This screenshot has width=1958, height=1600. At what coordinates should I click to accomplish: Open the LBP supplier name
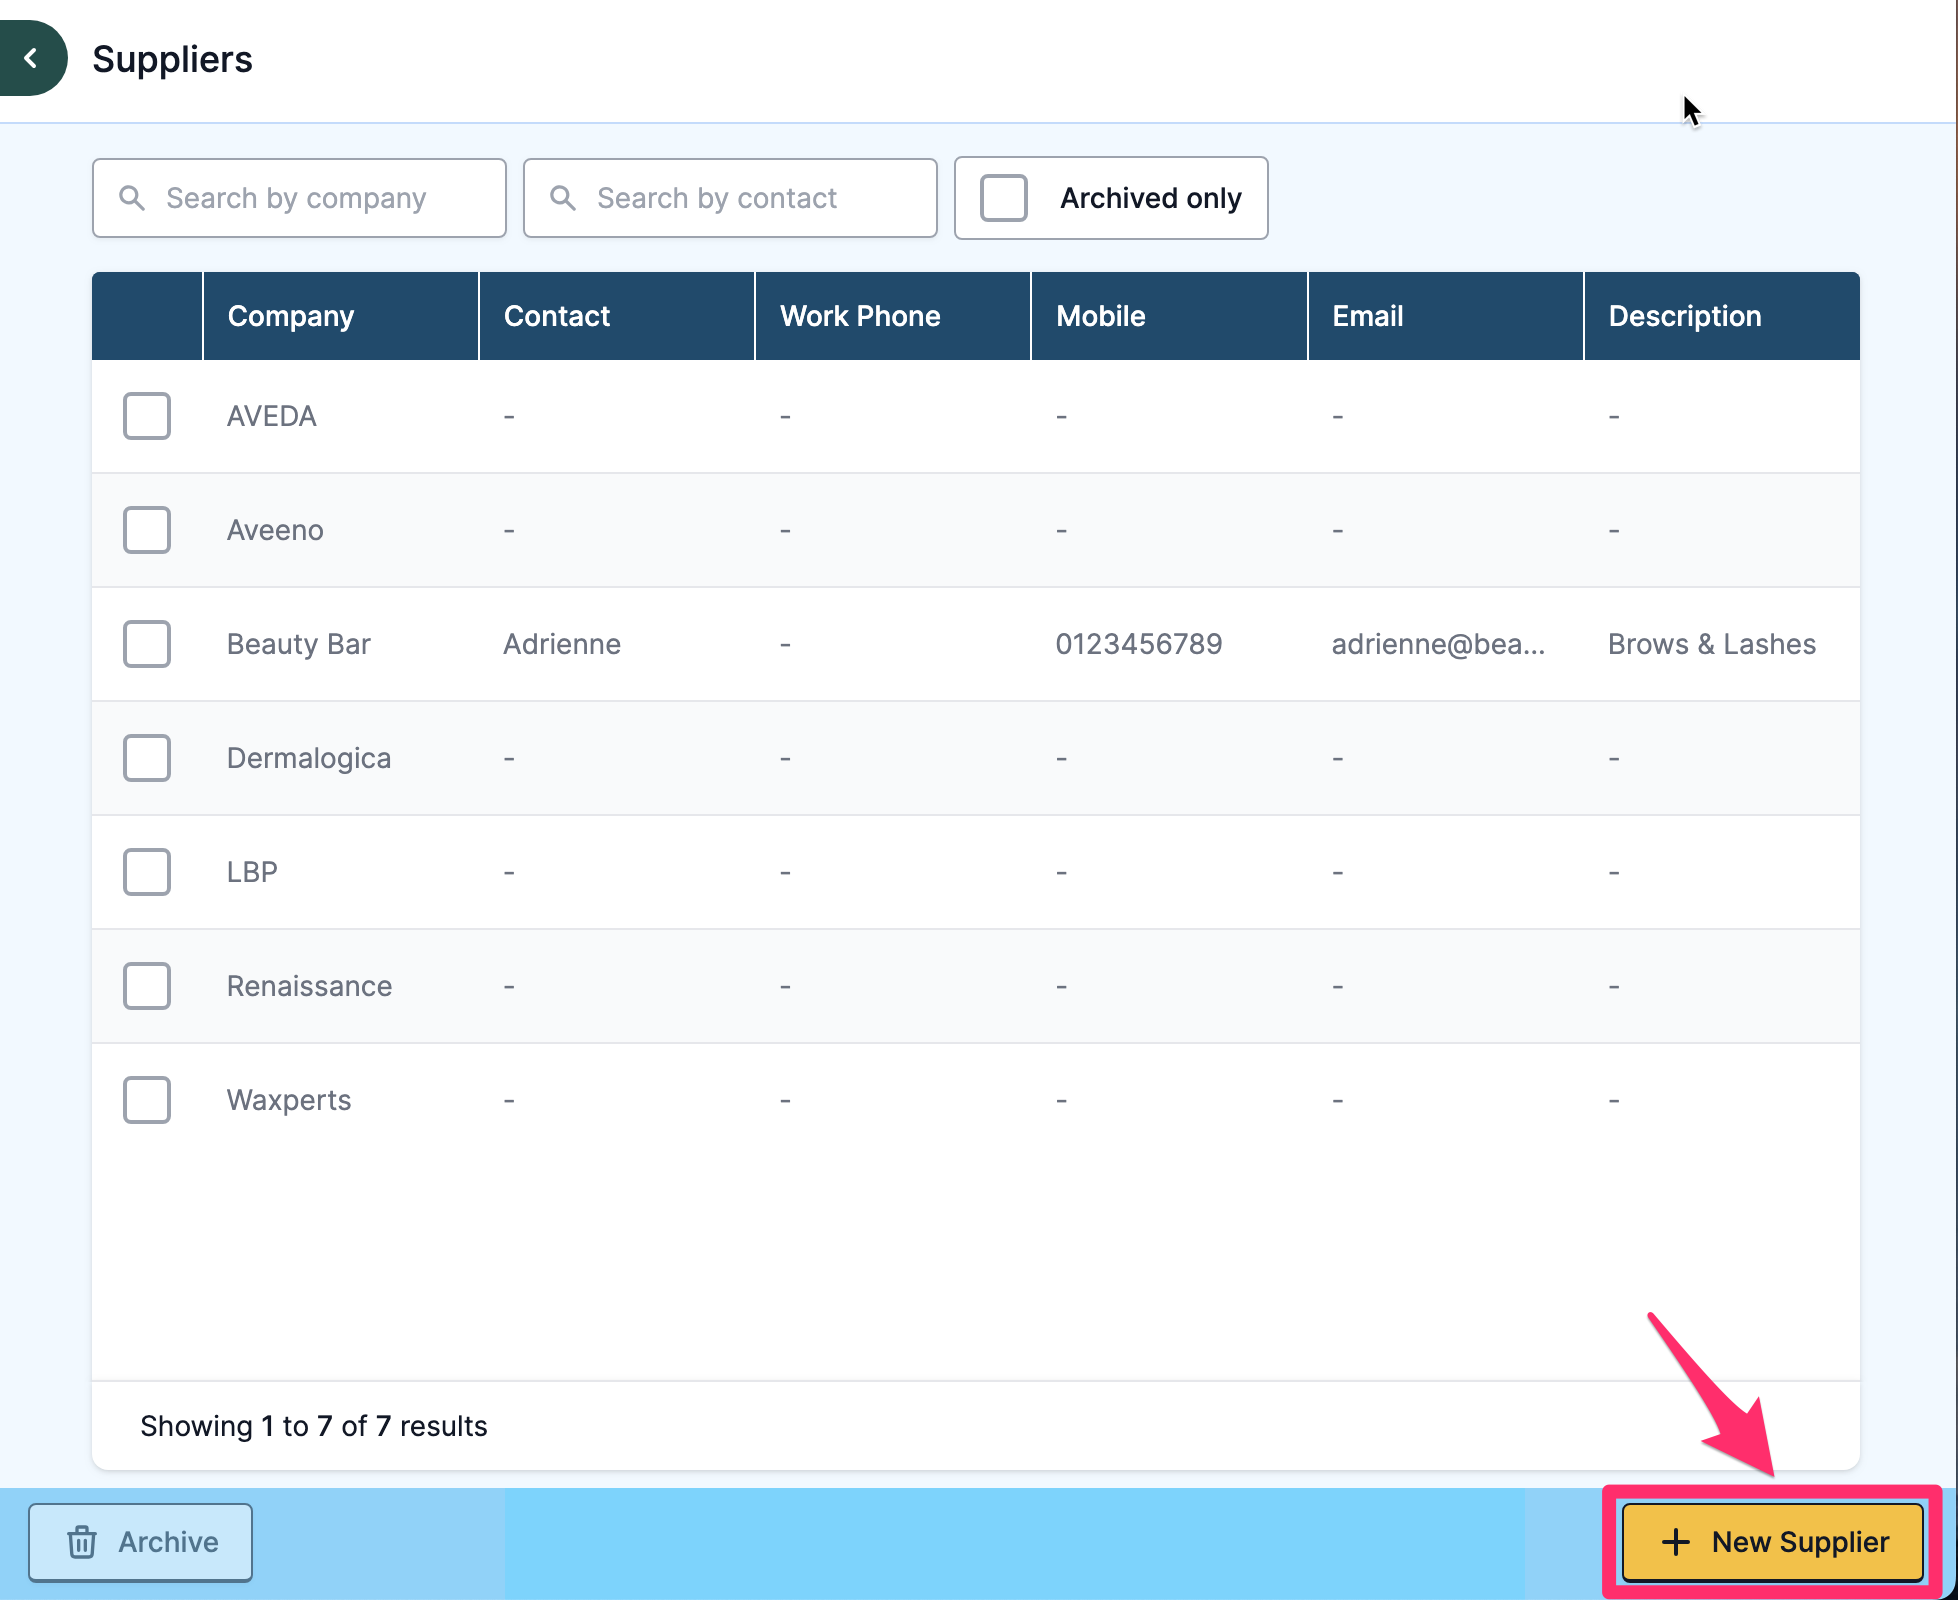tap(252, 872)
